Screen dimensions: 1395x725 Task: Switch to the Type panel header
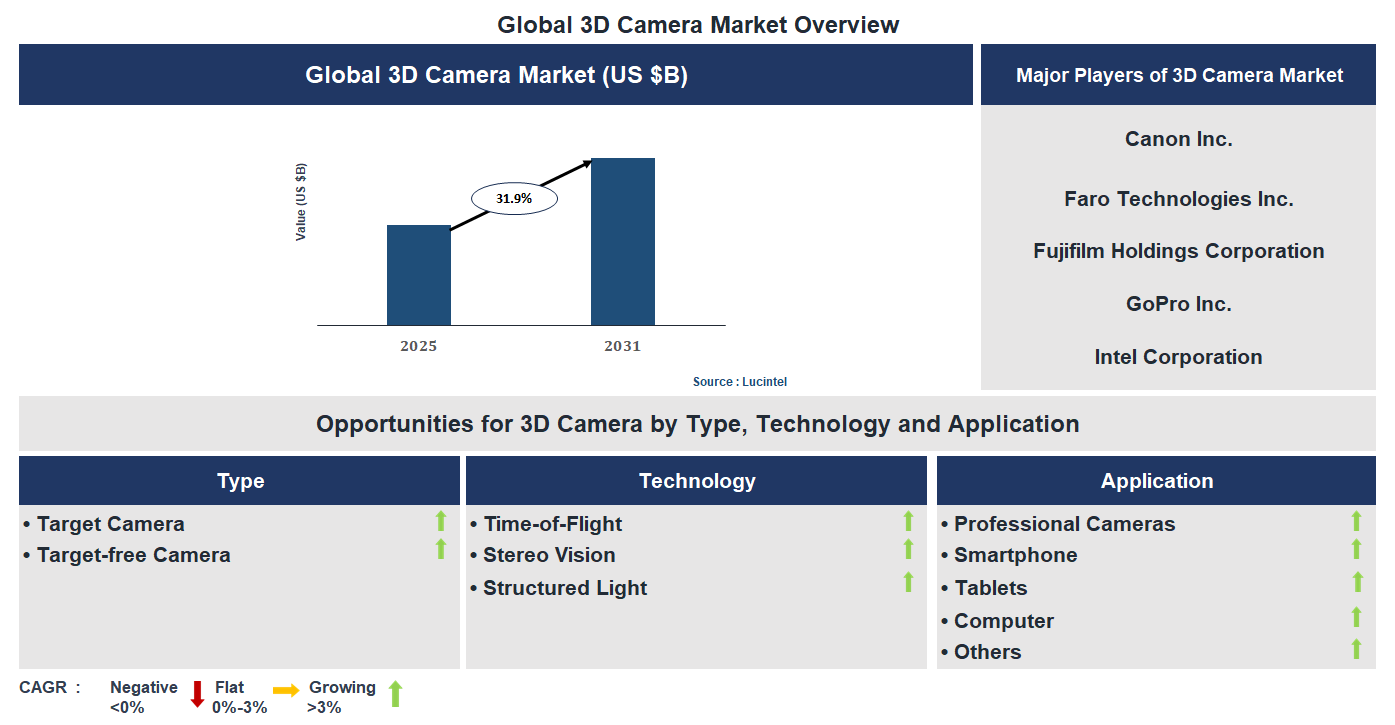coord(239,480)
